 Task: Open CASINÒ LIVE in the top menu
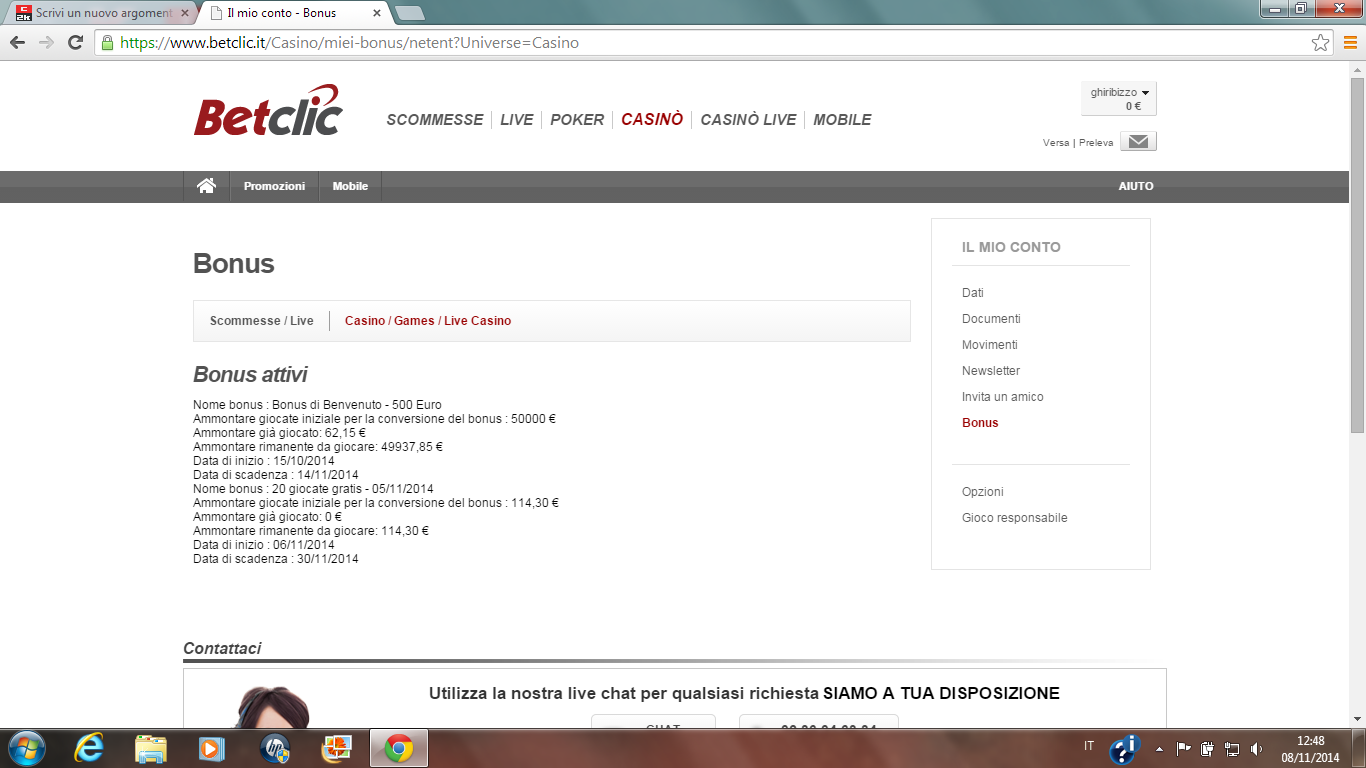pyautogui.click(x=748, y=119)
